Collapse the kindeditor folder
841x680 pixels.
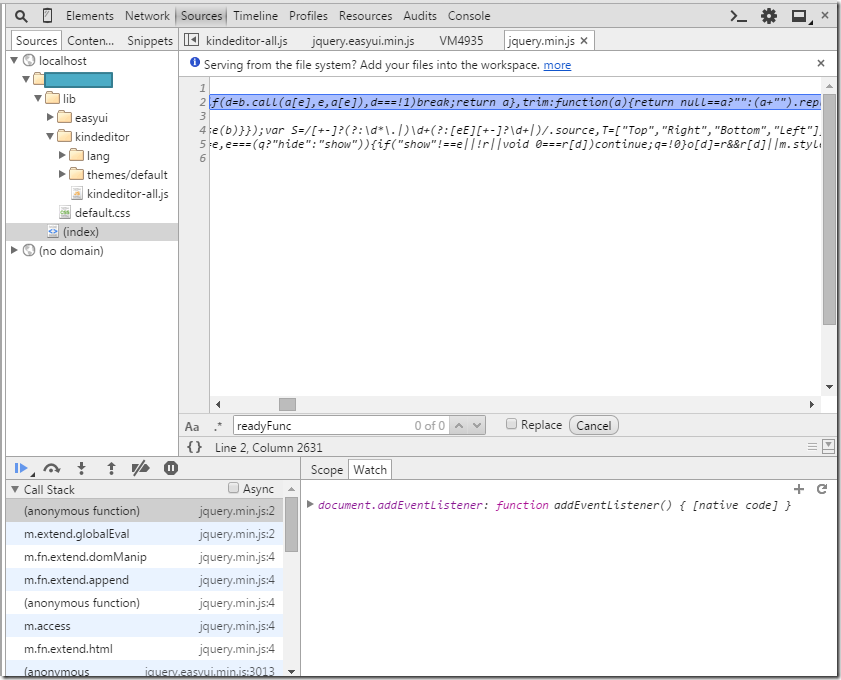51,137
